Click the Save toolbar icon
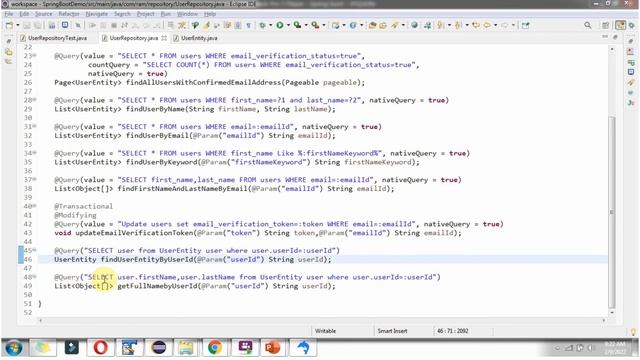 tap(27, 25)
